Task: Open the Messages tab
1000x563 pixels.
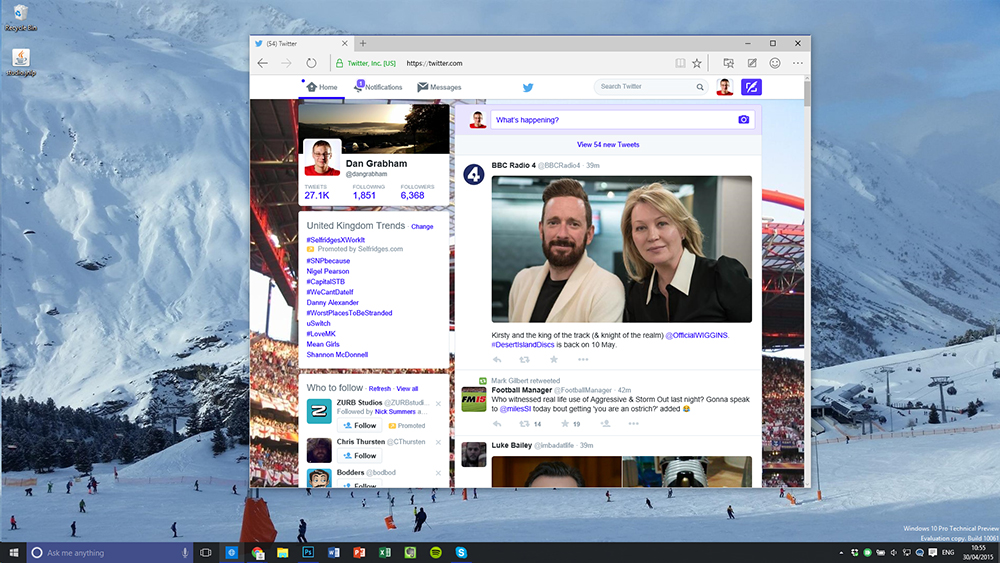Action: pos(439,87)
